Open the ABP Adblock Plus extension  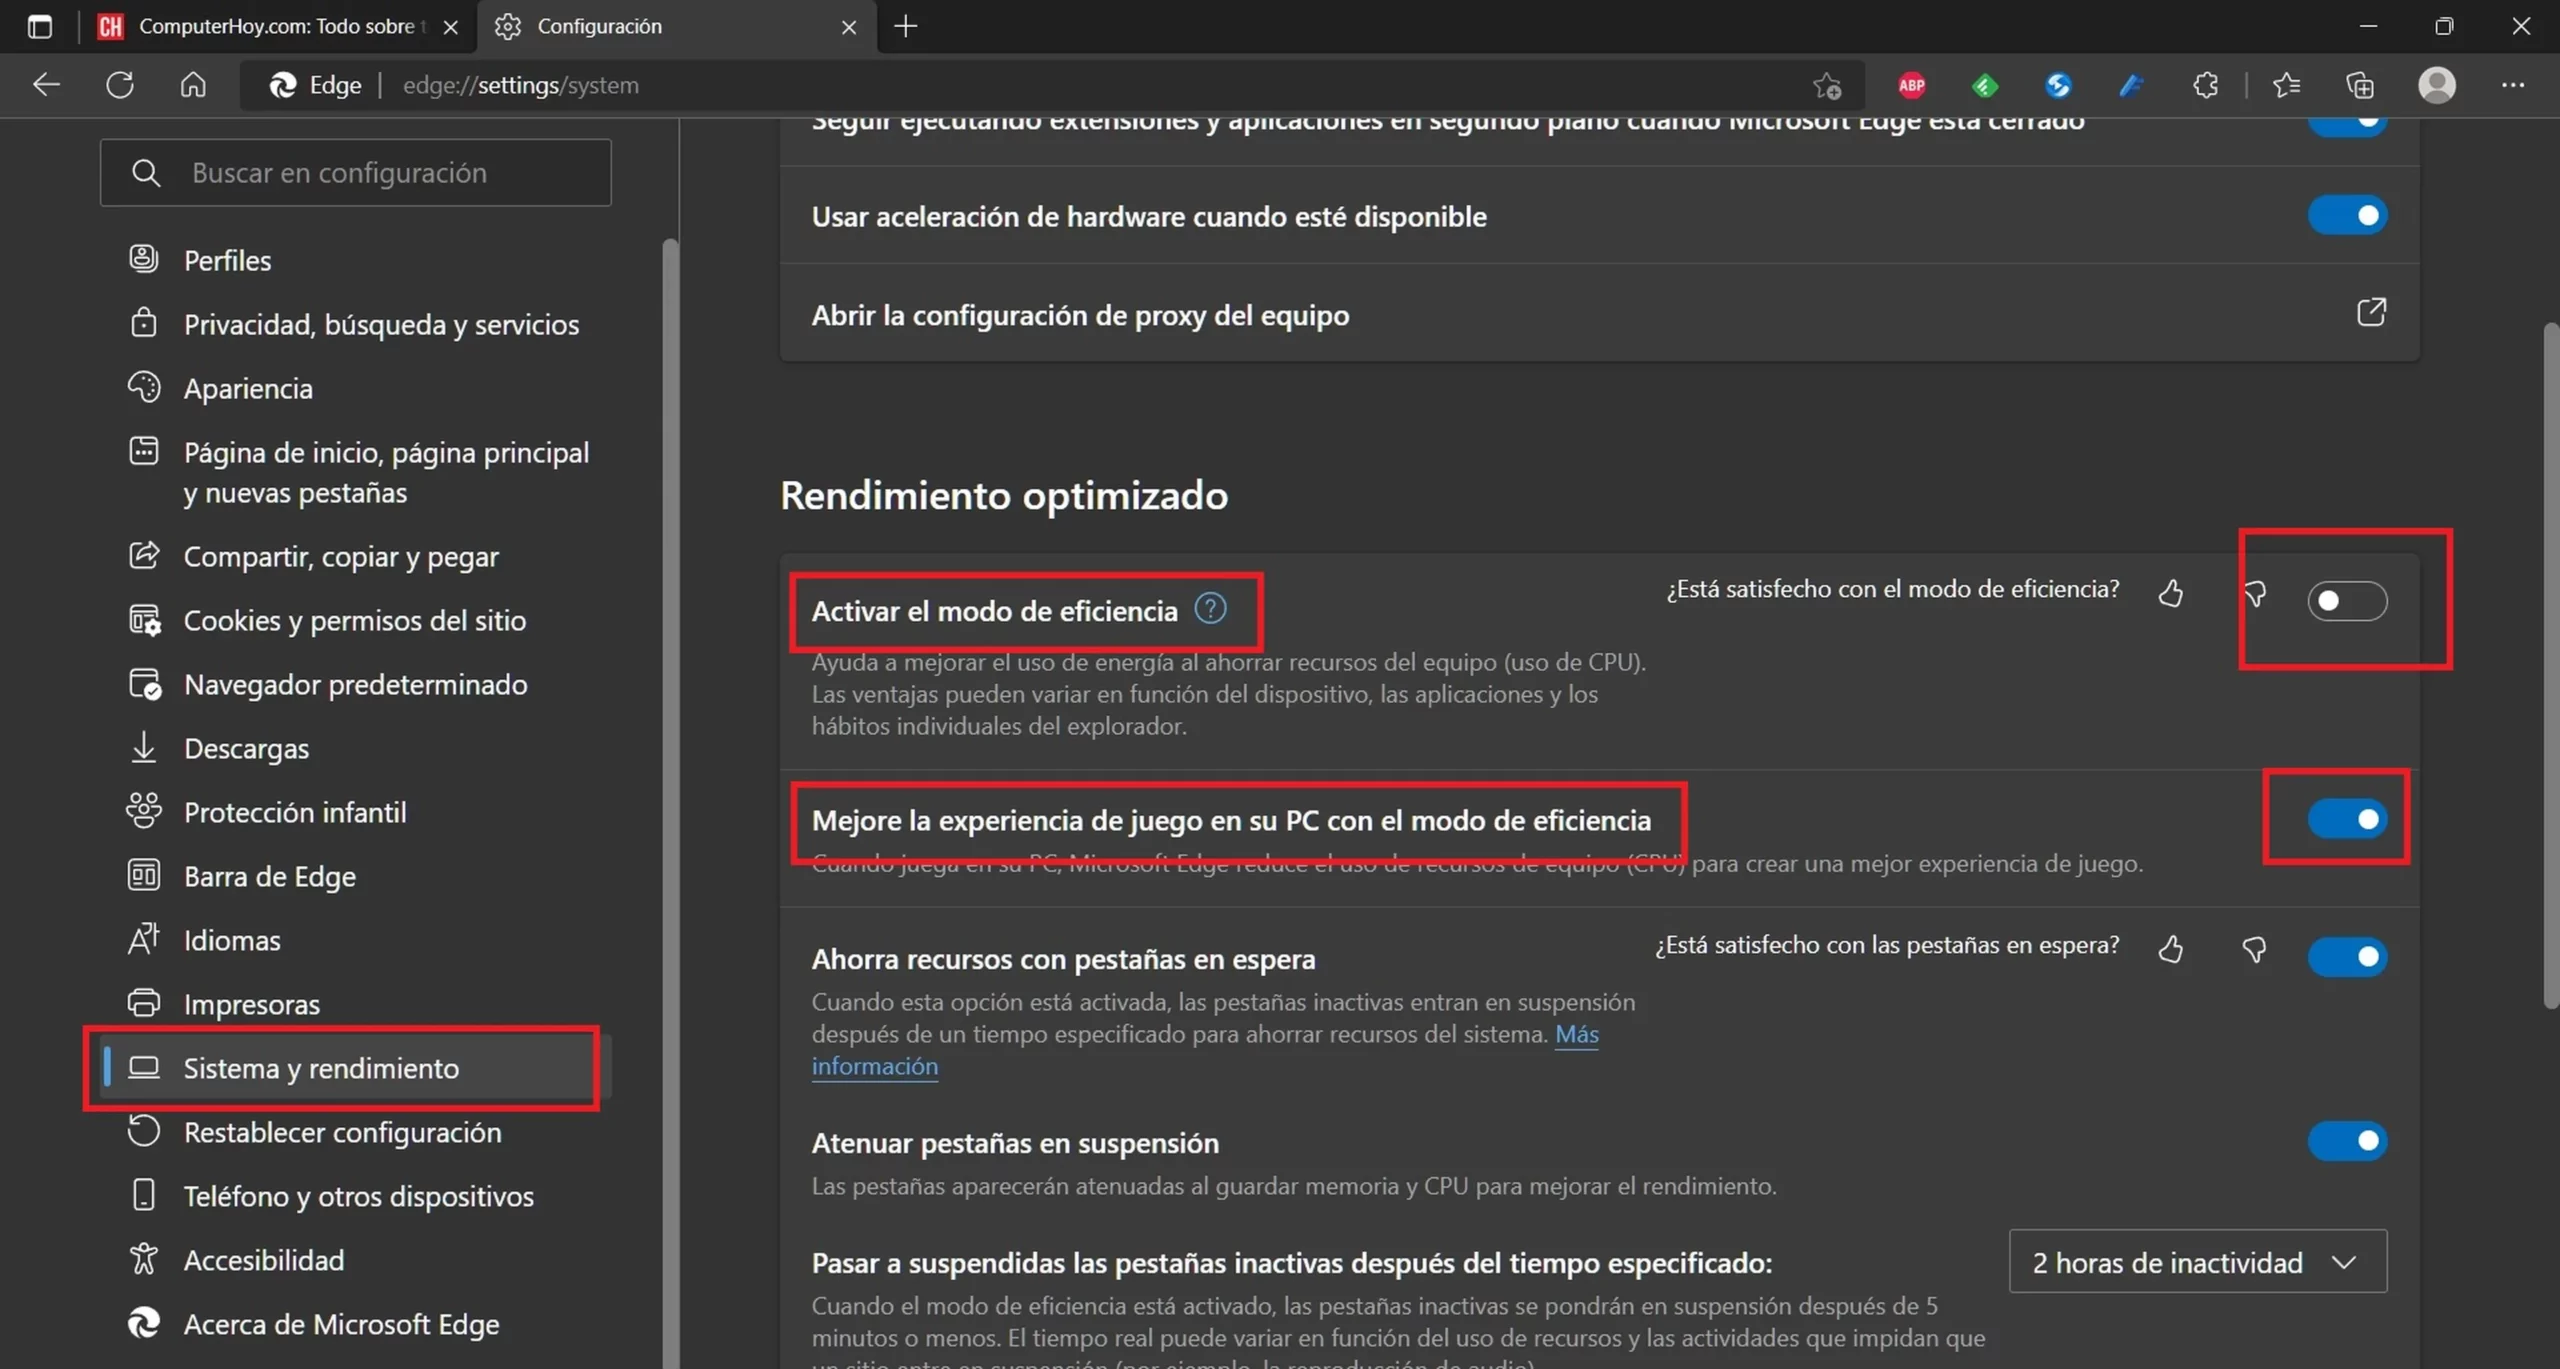pyautogui.click(x=1911, y=86)
